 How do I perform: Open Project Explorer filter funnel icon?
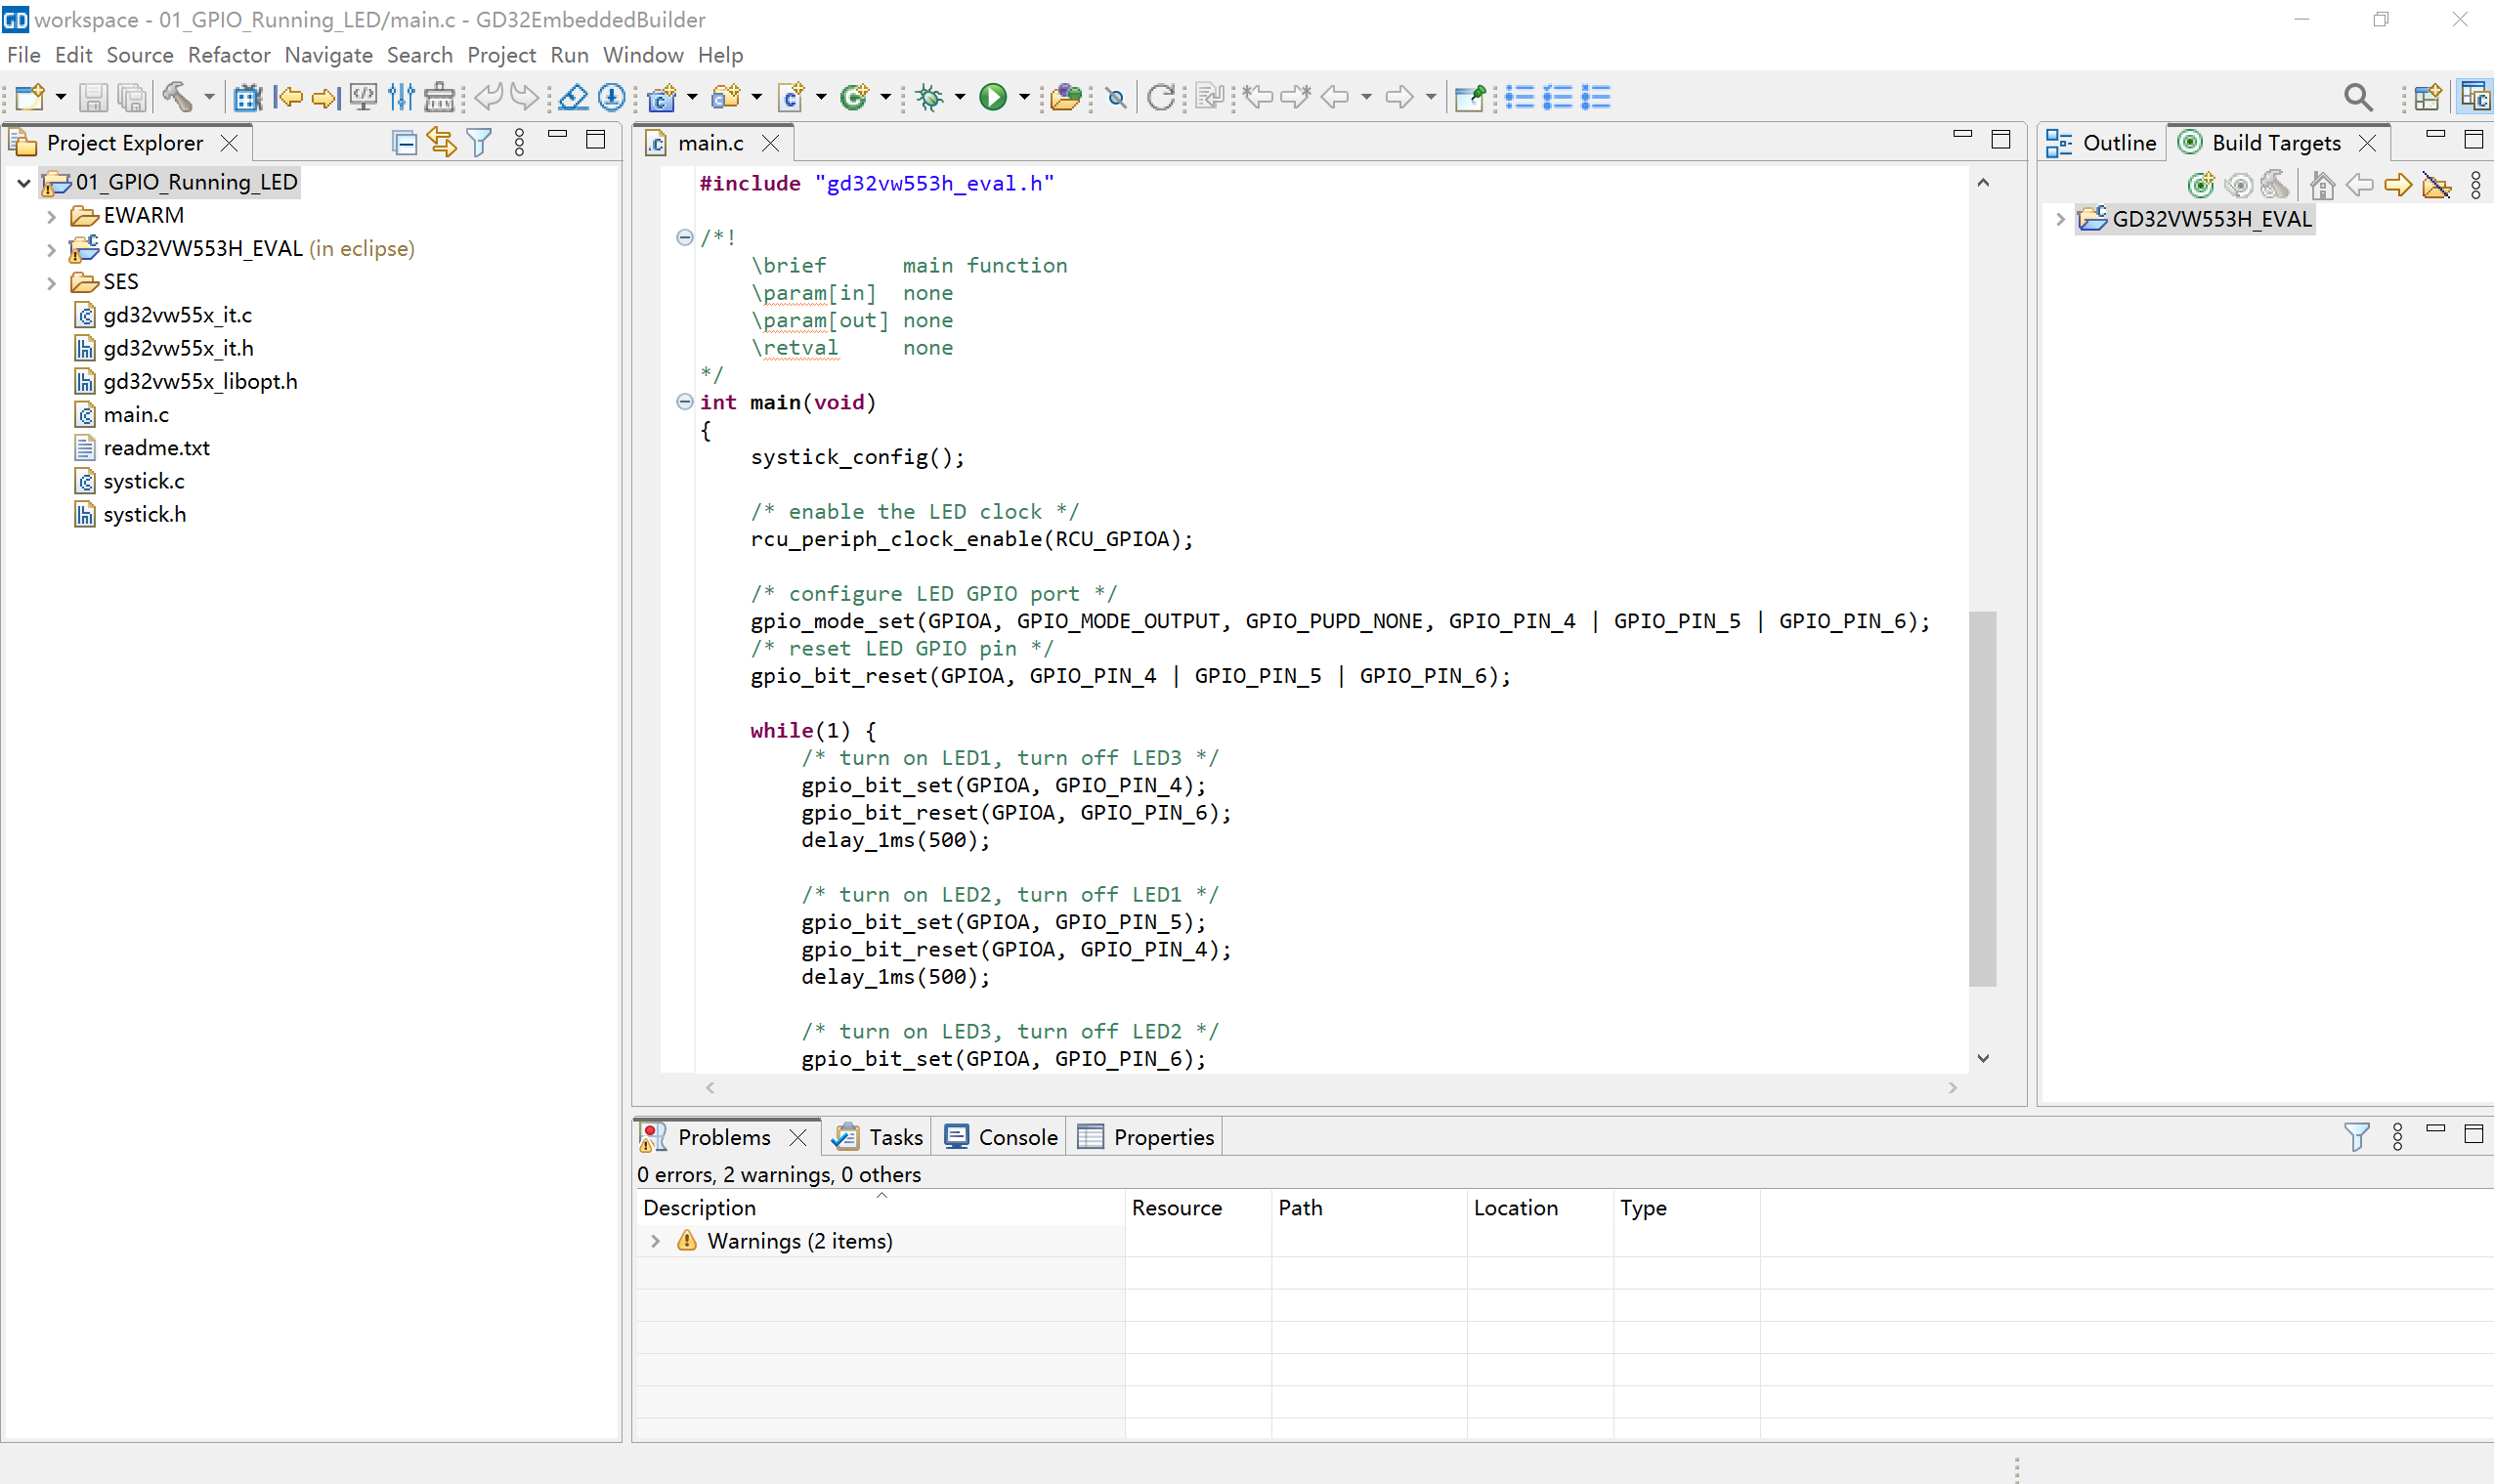click(x=480, y=143)
